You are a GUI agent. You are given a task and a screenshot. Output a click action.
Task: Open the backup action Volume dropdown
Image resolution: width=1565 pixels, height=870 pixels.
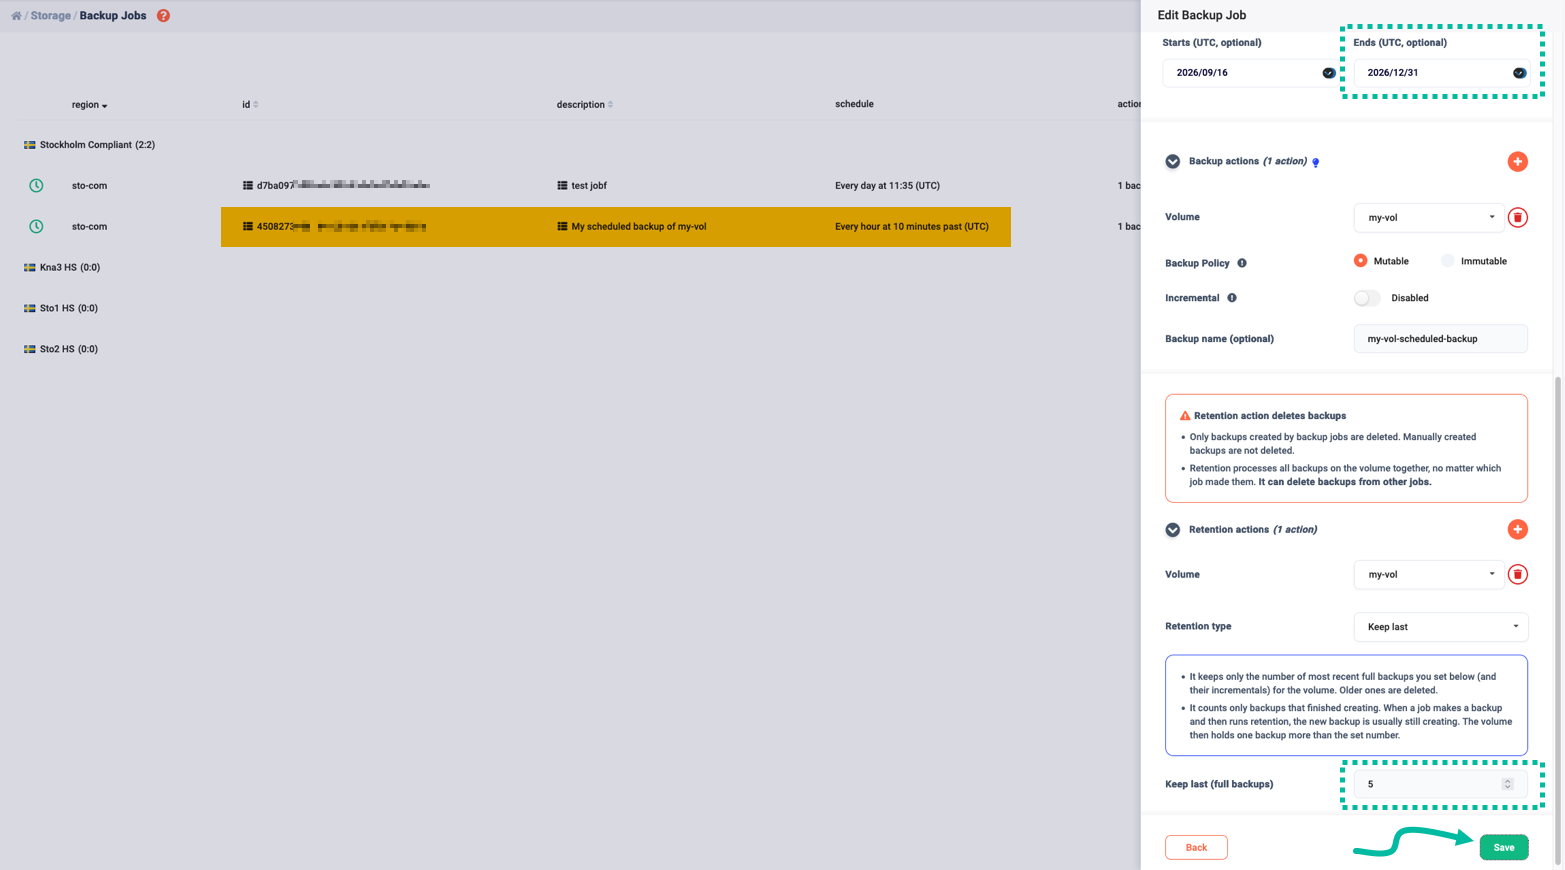pyautogui.click(x=1428, y=218)
